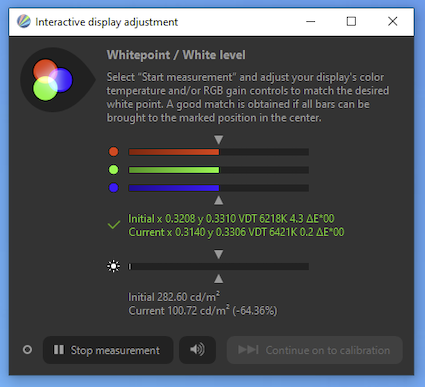Click the blue channel dot indicator

114,188
